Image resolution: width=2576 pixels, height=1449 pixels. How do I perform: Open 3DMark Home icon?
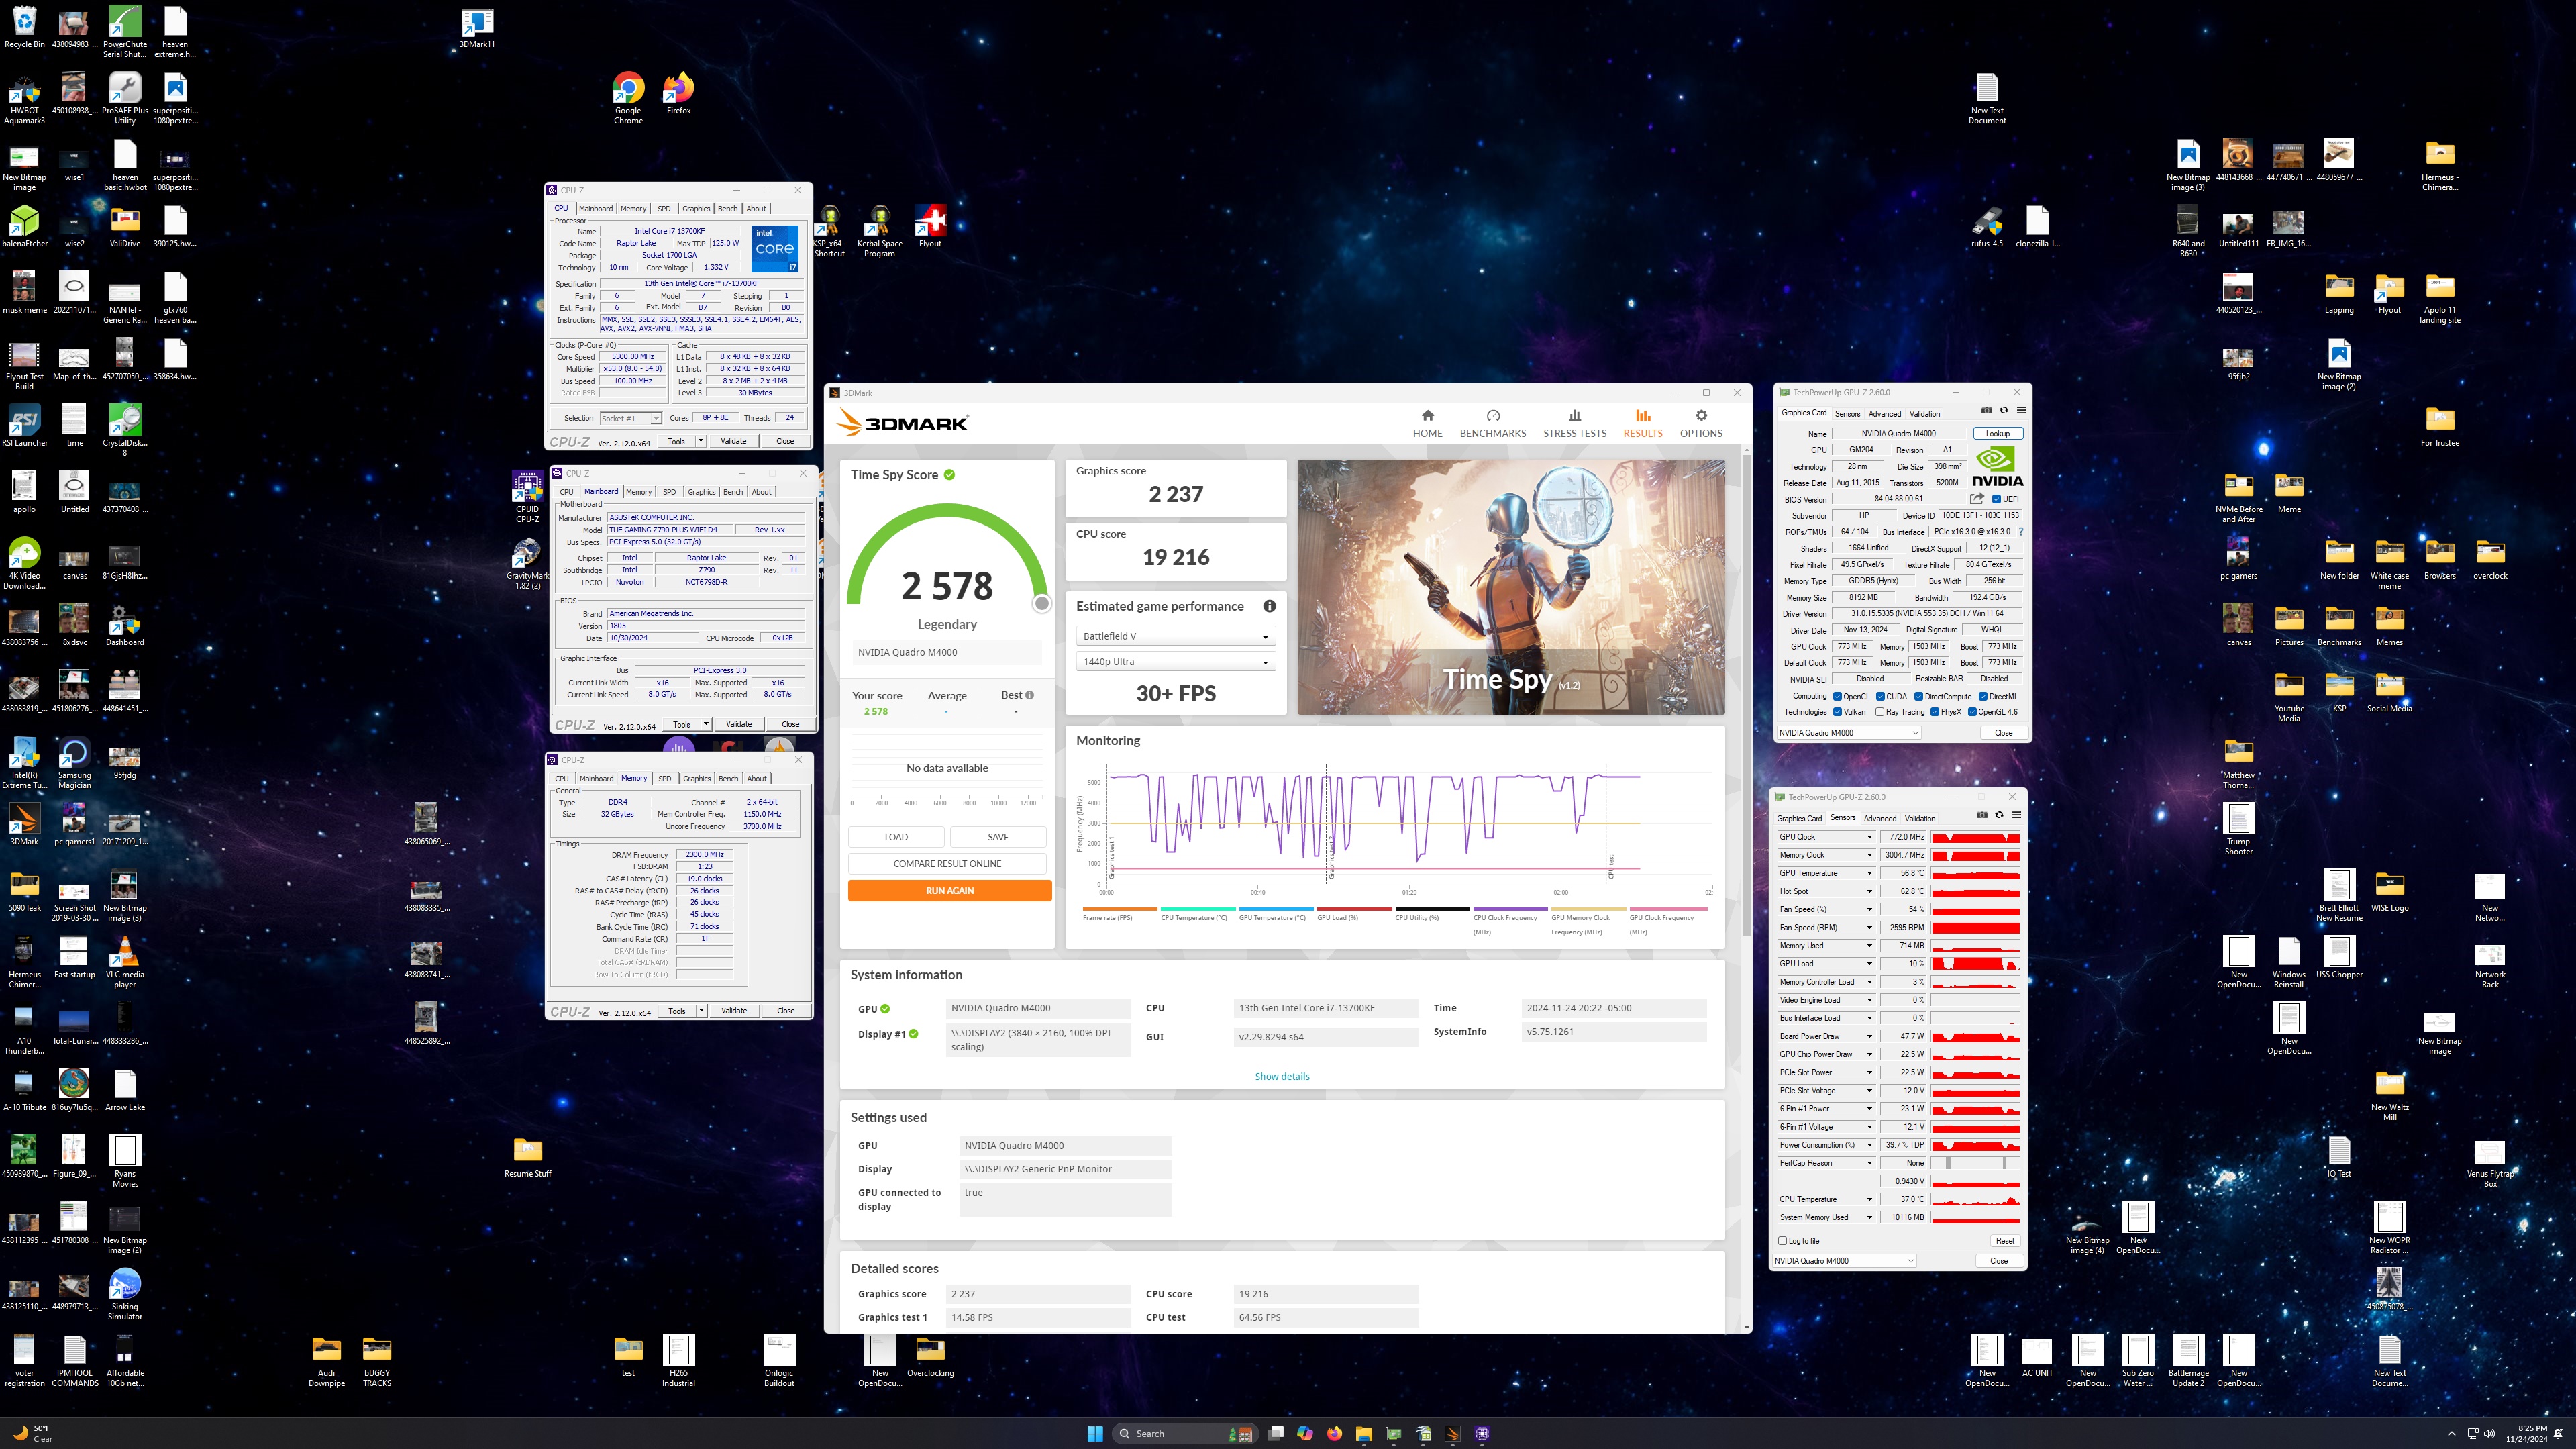click(x=1427, y=415)
